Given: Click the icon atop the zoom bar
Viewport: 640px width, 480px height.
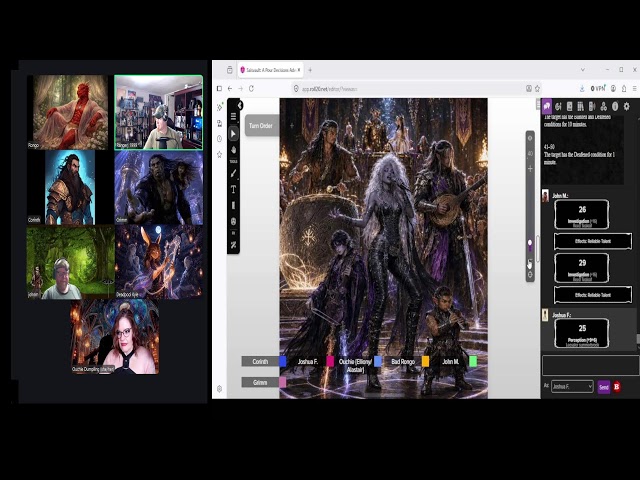Looking at the screenshot, I should tap(530, 138).
